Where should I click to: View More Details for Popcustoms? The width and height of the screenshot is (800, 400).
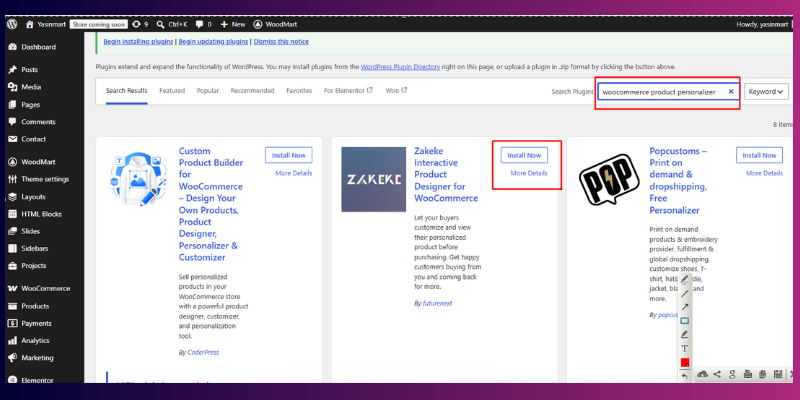(x=764, y=173)
